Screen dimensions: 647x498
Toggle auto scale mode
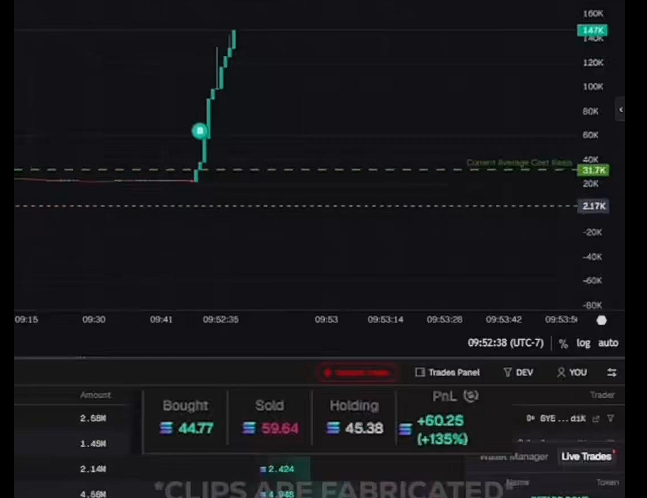[x=608, y=343]
